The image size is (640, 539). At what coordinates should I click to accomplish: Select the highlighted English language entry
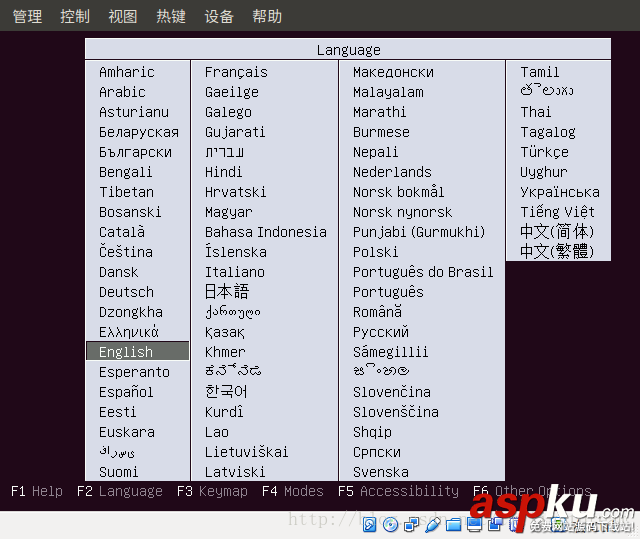click(x=138, y=351)
